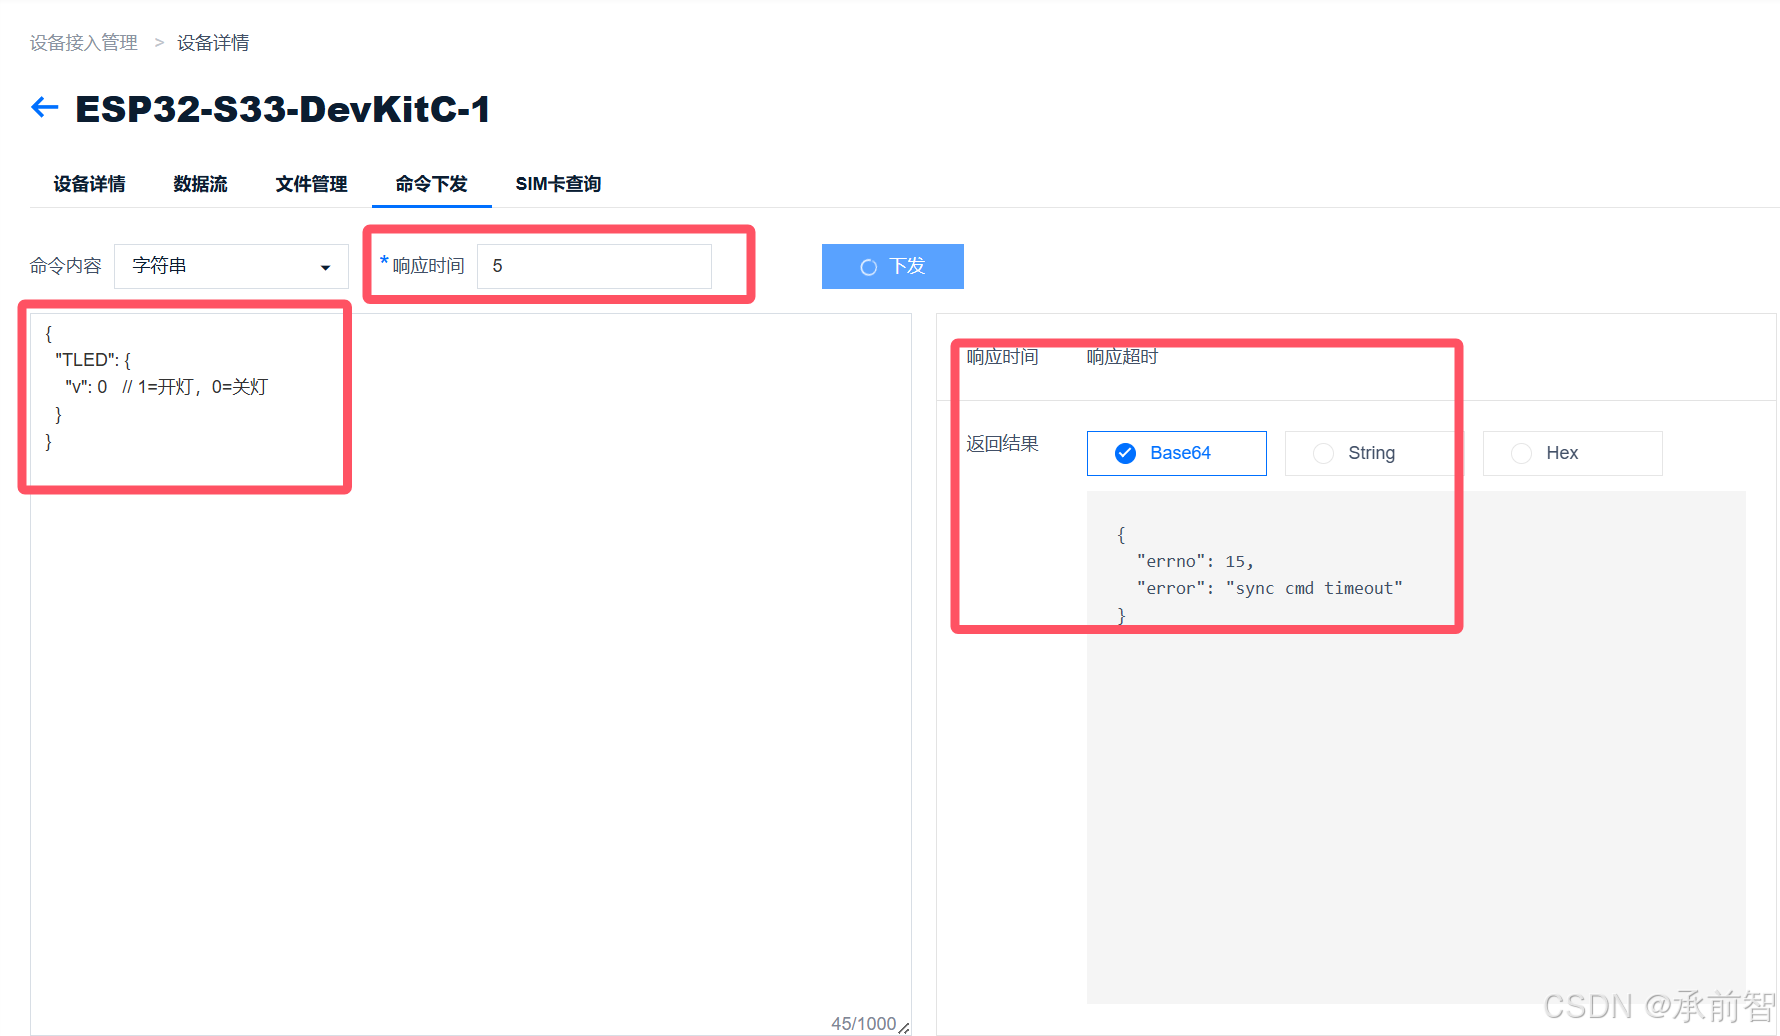Click the textarea resize handle at corner
The height and width of the screenshot is (1036, 1780).
[903, 1027]
